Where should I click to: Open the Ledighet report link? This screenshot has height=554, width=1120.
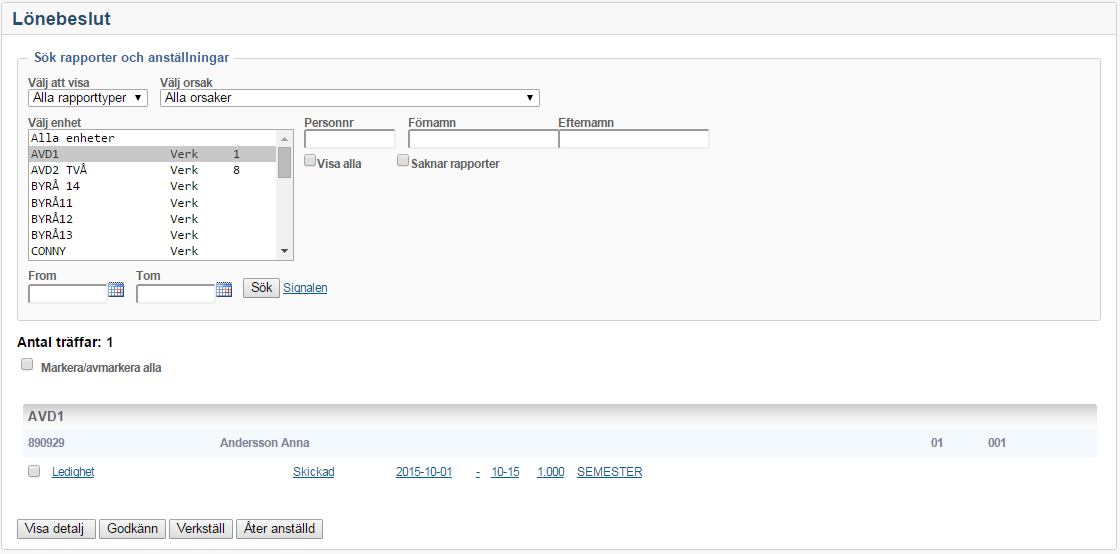[x=73, y=472]
